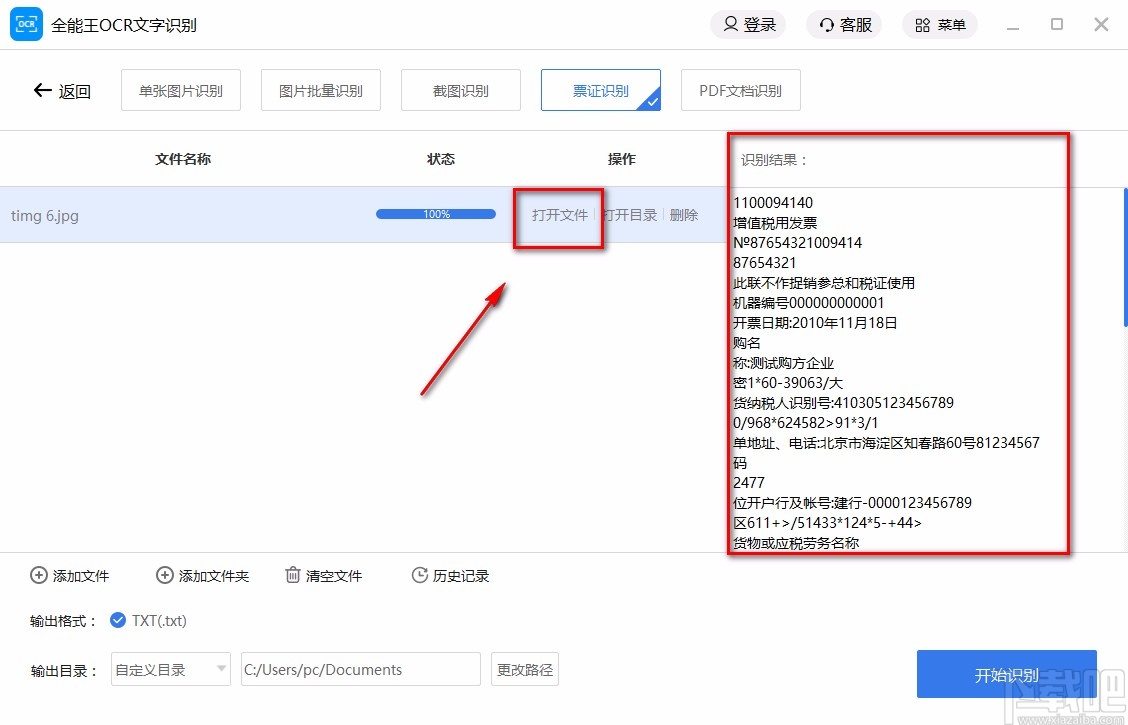Click the 添加文件夹 add folder icon

point(164,575)
